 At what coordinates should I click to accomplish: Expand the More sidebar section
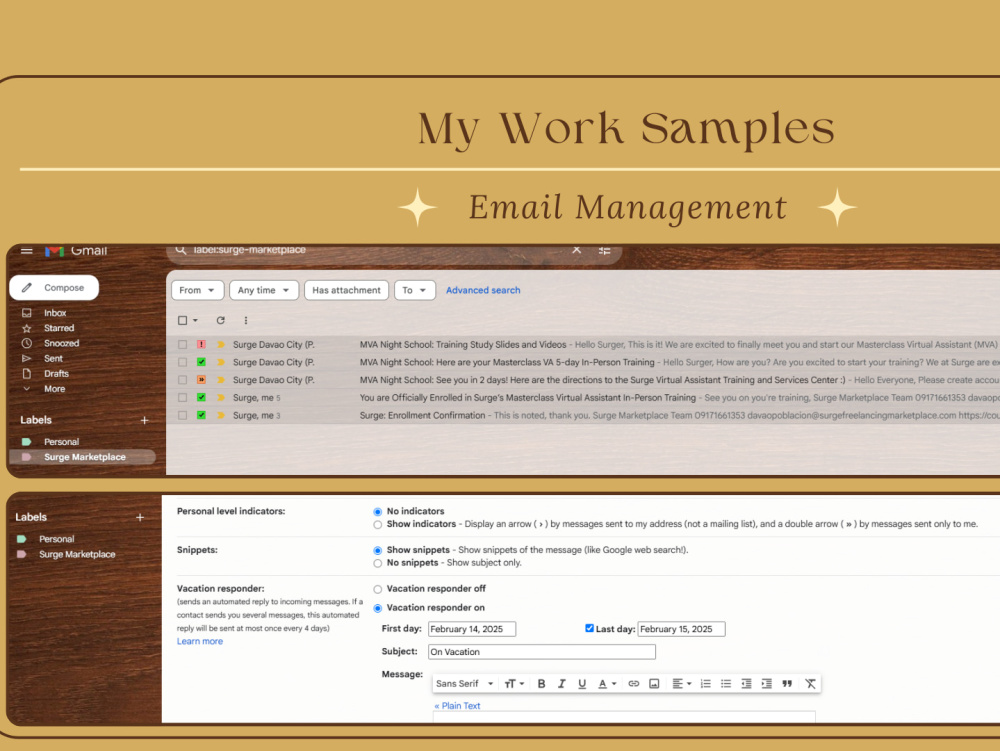54,389
